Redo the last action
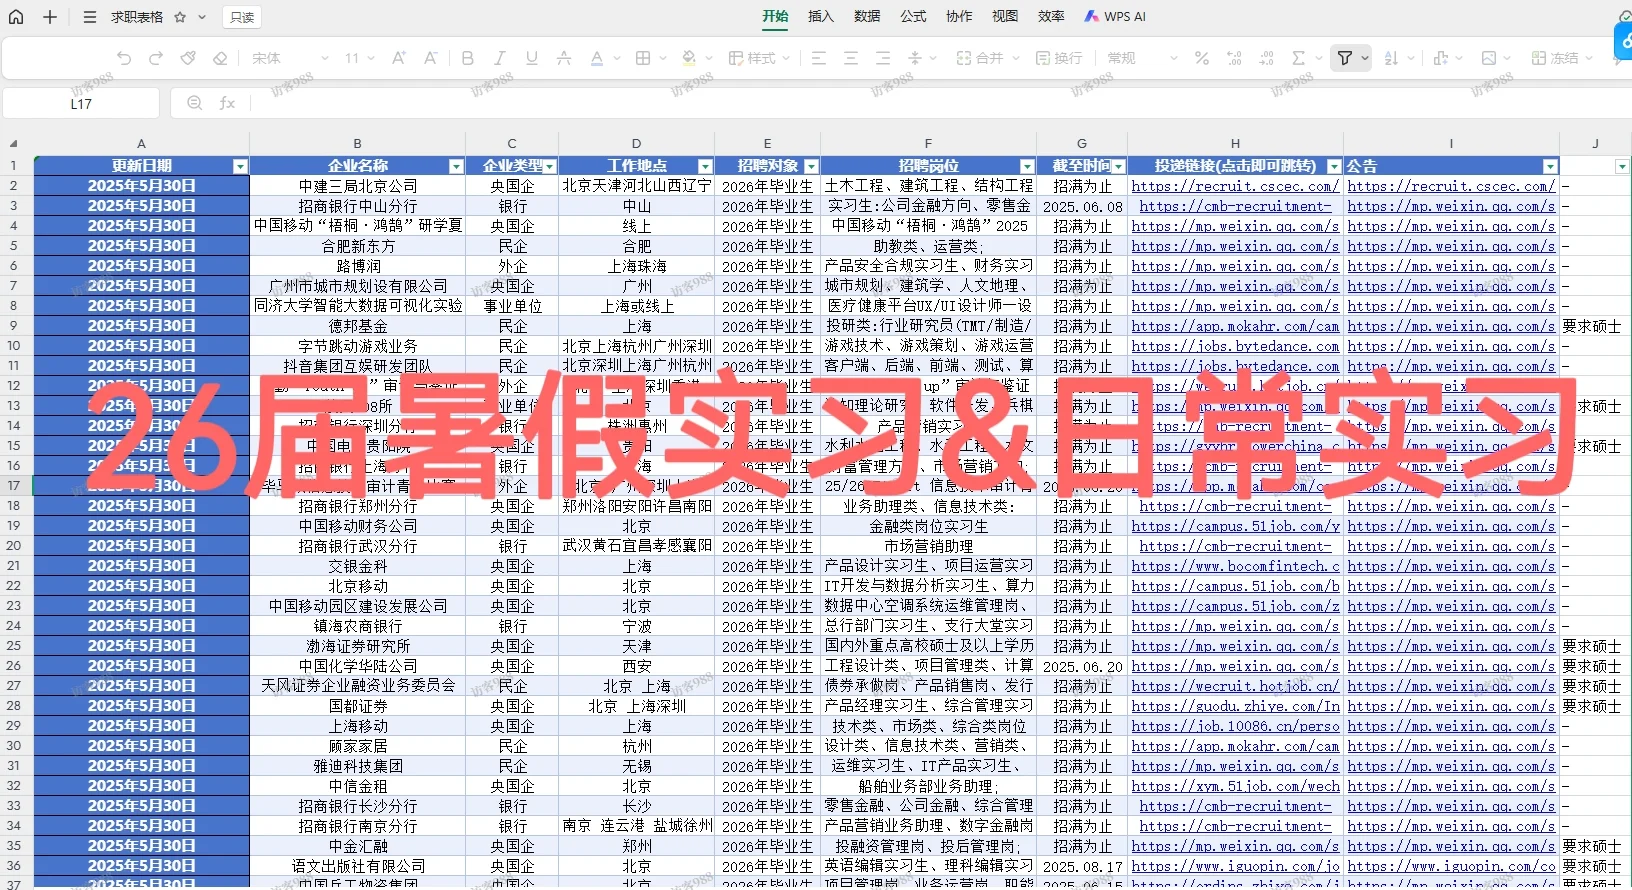The image size is (1632, 890). coord(156,58)
